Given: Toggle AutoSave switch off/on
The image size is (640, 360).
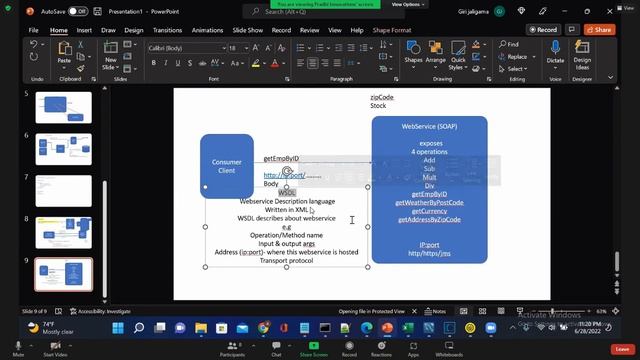Looking at the screenshot, I should [x=78, y=11].
